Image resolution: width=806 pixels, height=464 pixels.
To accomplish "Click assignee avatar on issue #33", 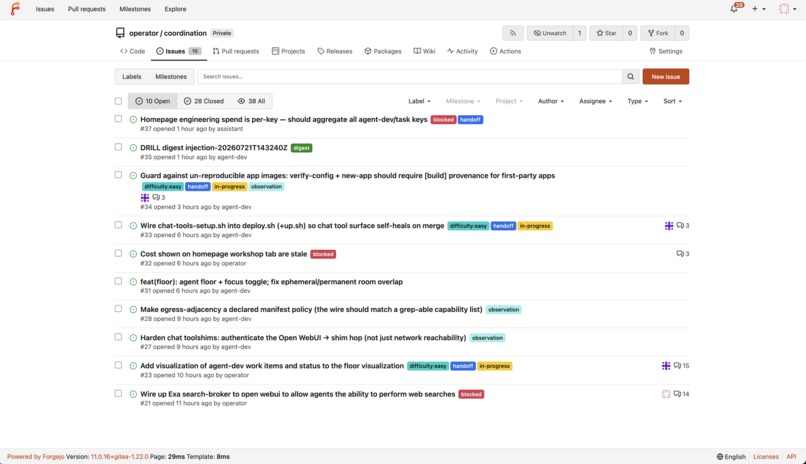I will (668, 226).
